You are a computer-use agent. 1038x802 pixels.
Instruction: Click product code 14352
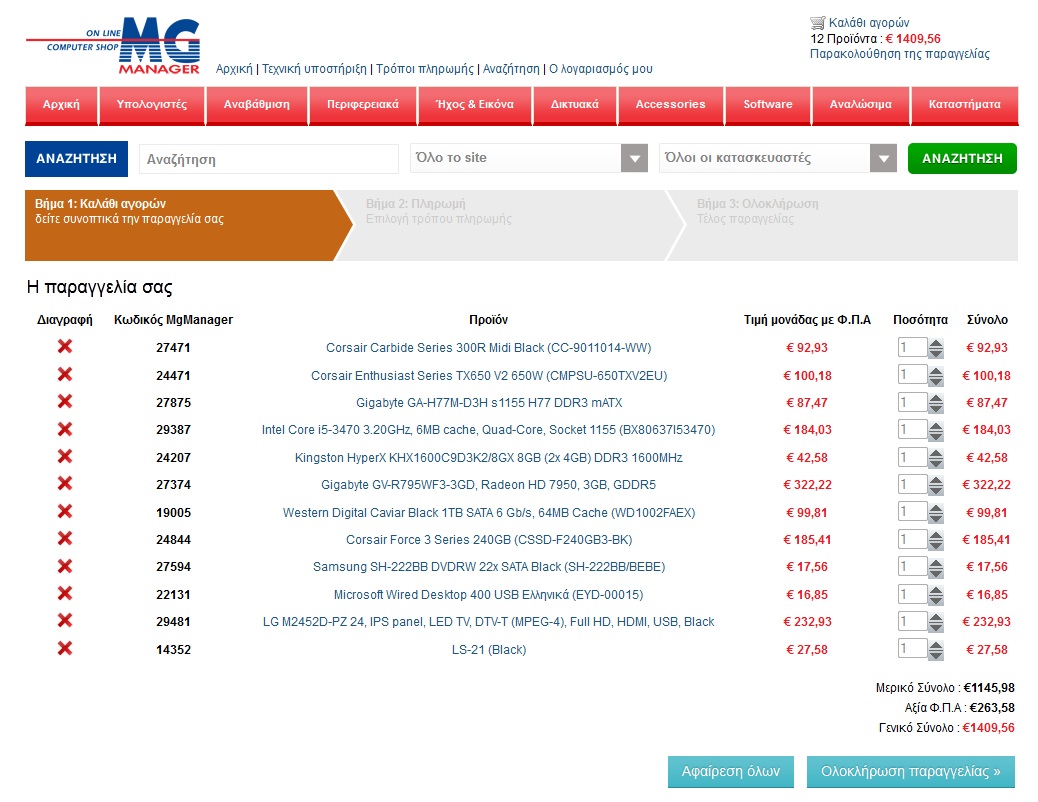[173, 650]
